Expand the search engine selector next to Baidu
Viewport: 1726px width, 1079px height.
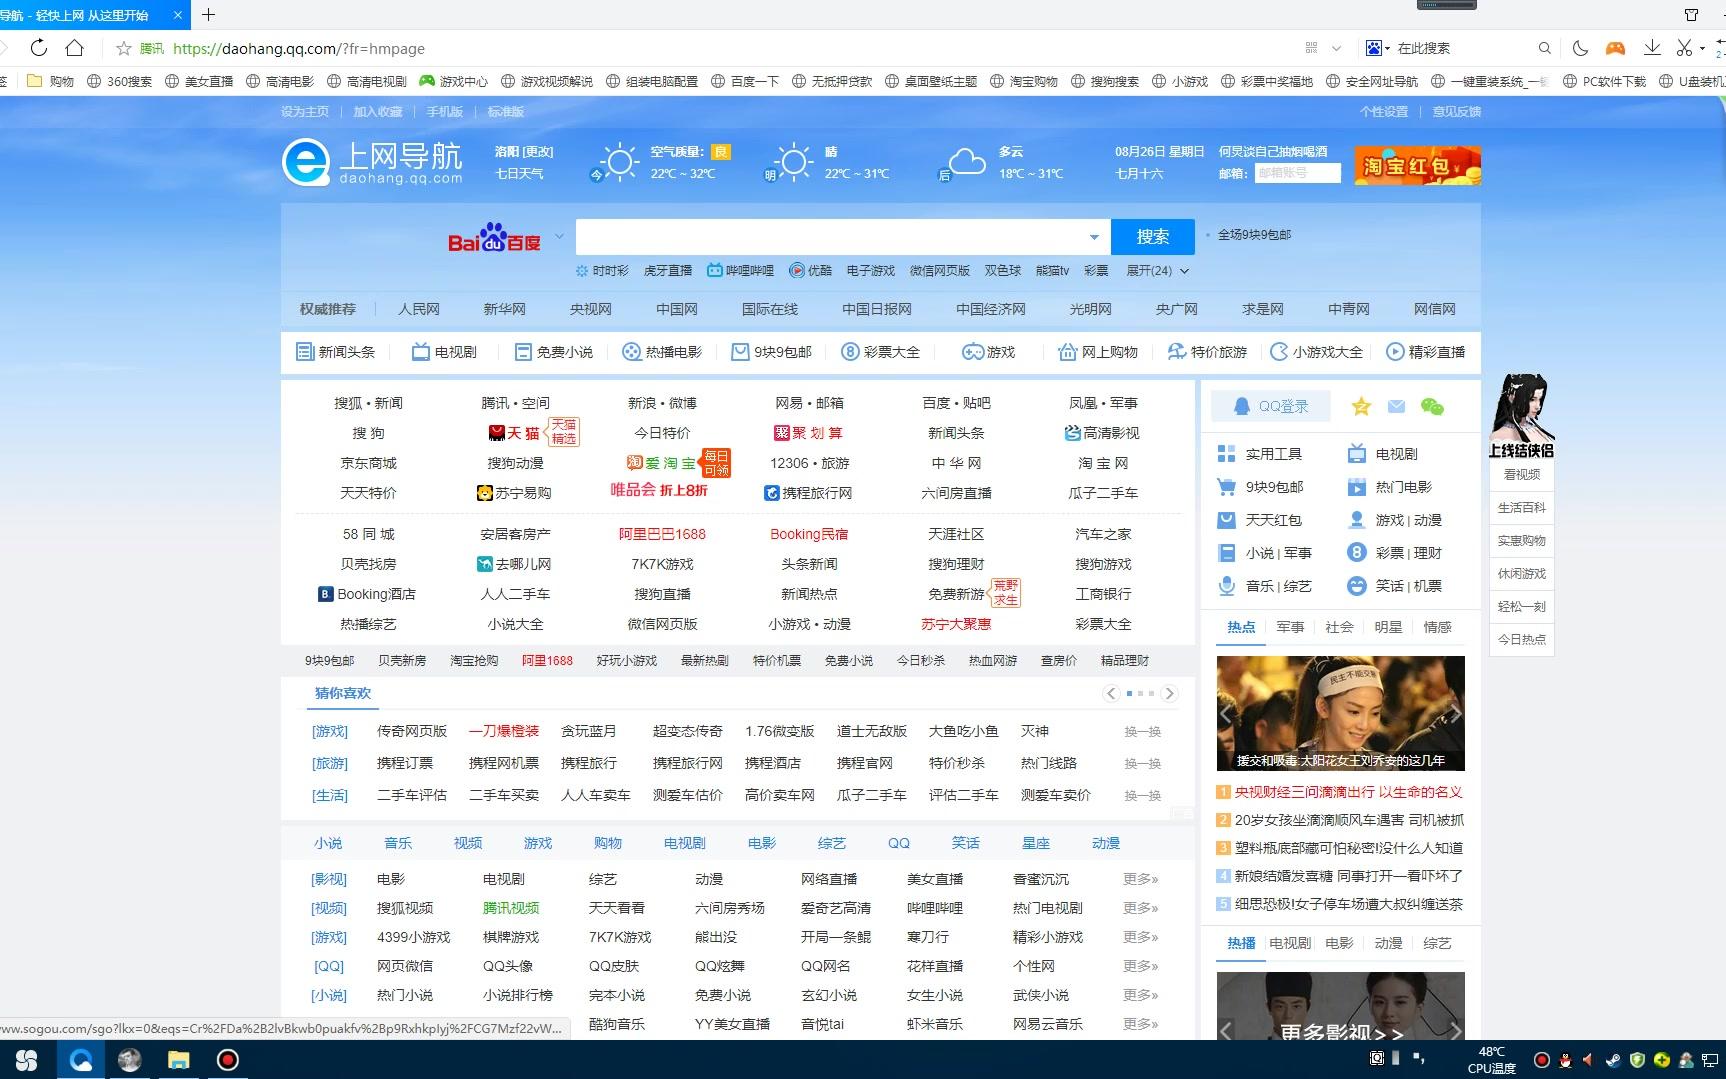559,237
